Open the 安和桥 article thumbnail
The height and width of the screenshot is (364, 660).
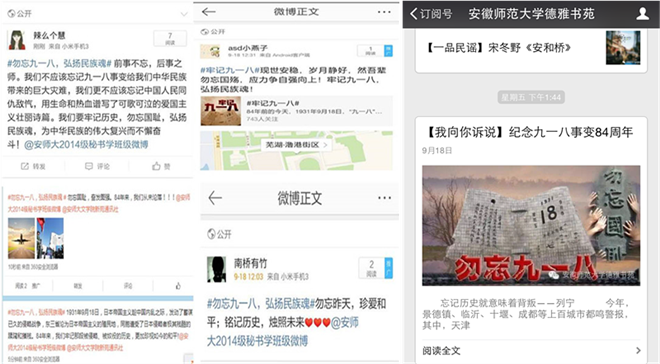coord(623,48)
